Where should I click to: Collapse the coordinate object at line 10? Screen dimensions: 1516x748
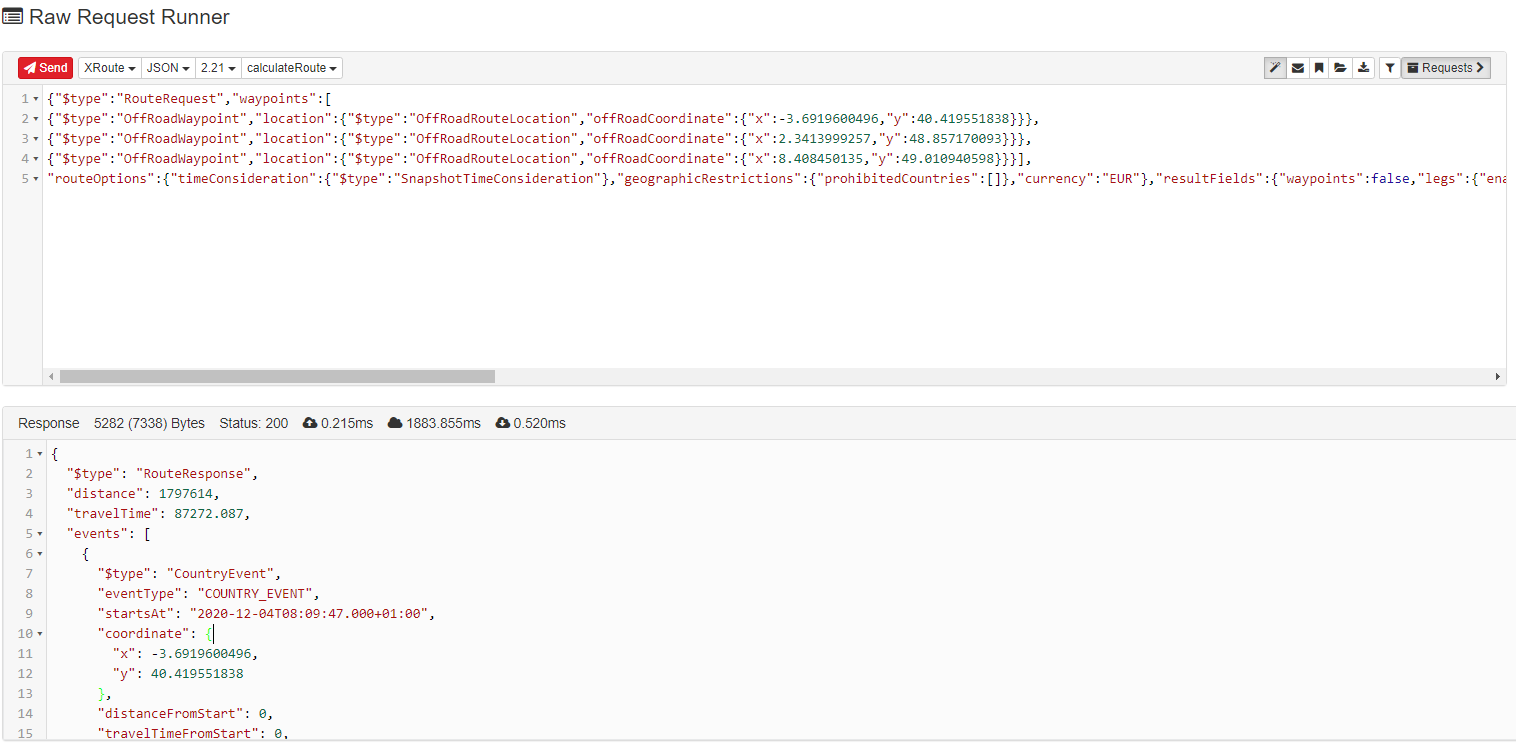[39, 634]
